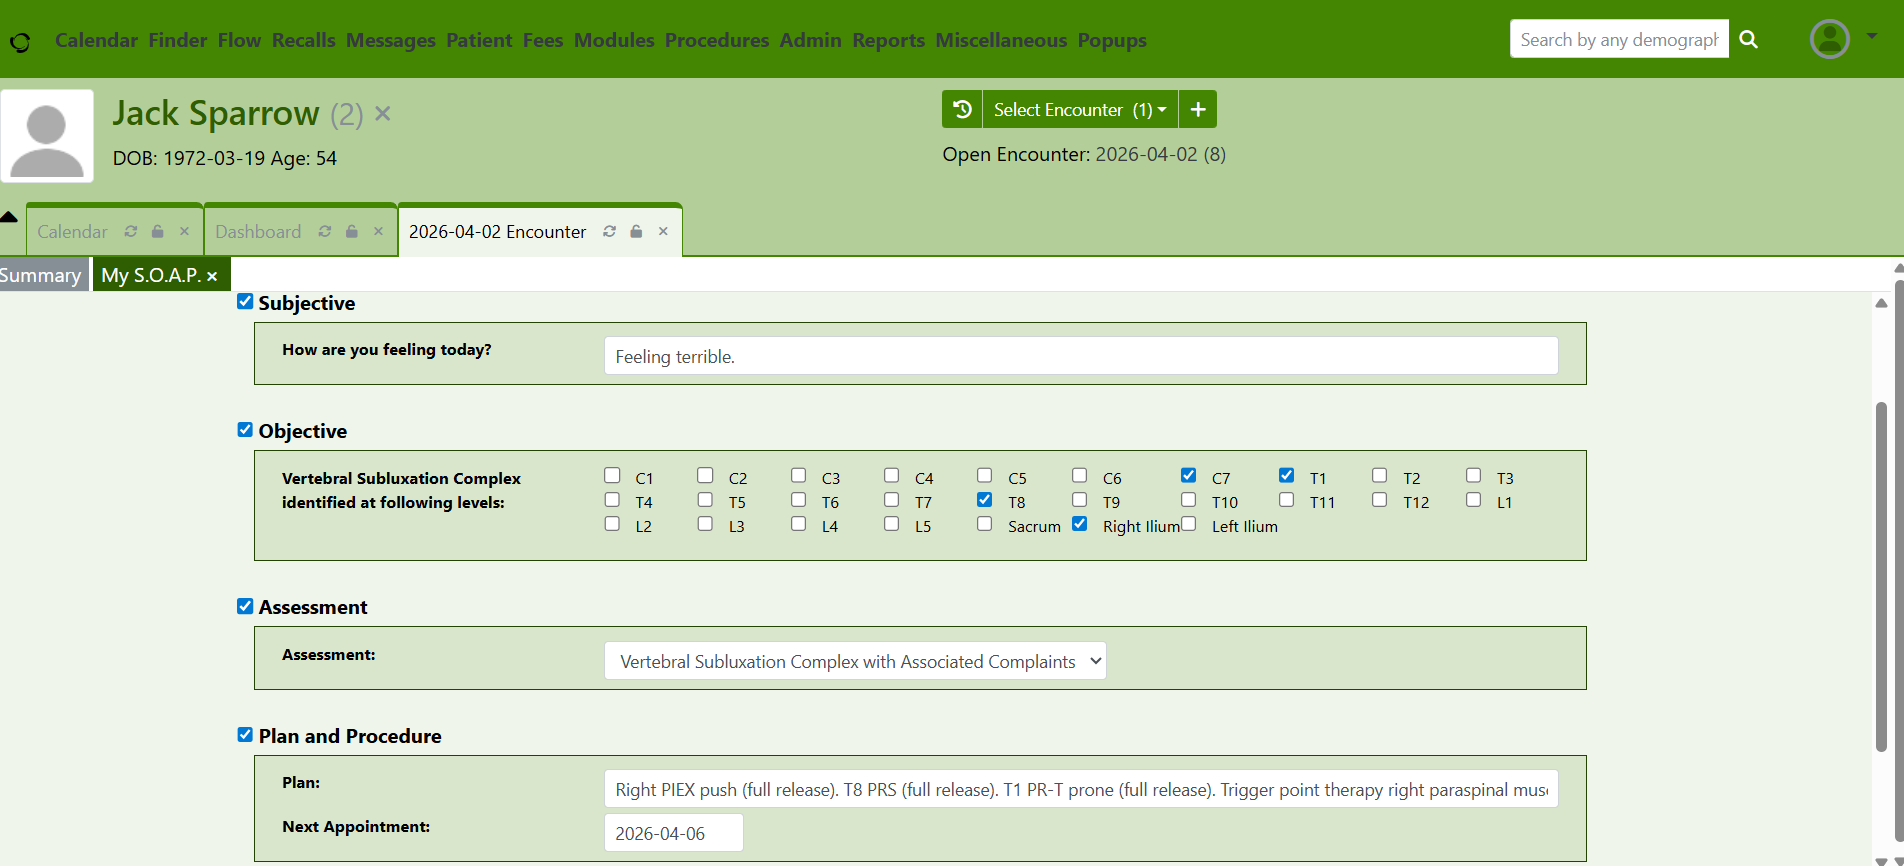Toggle lock icon on Dashboard tab
Viewport: 1904px width, 866px height.
[x=352, y=231]
